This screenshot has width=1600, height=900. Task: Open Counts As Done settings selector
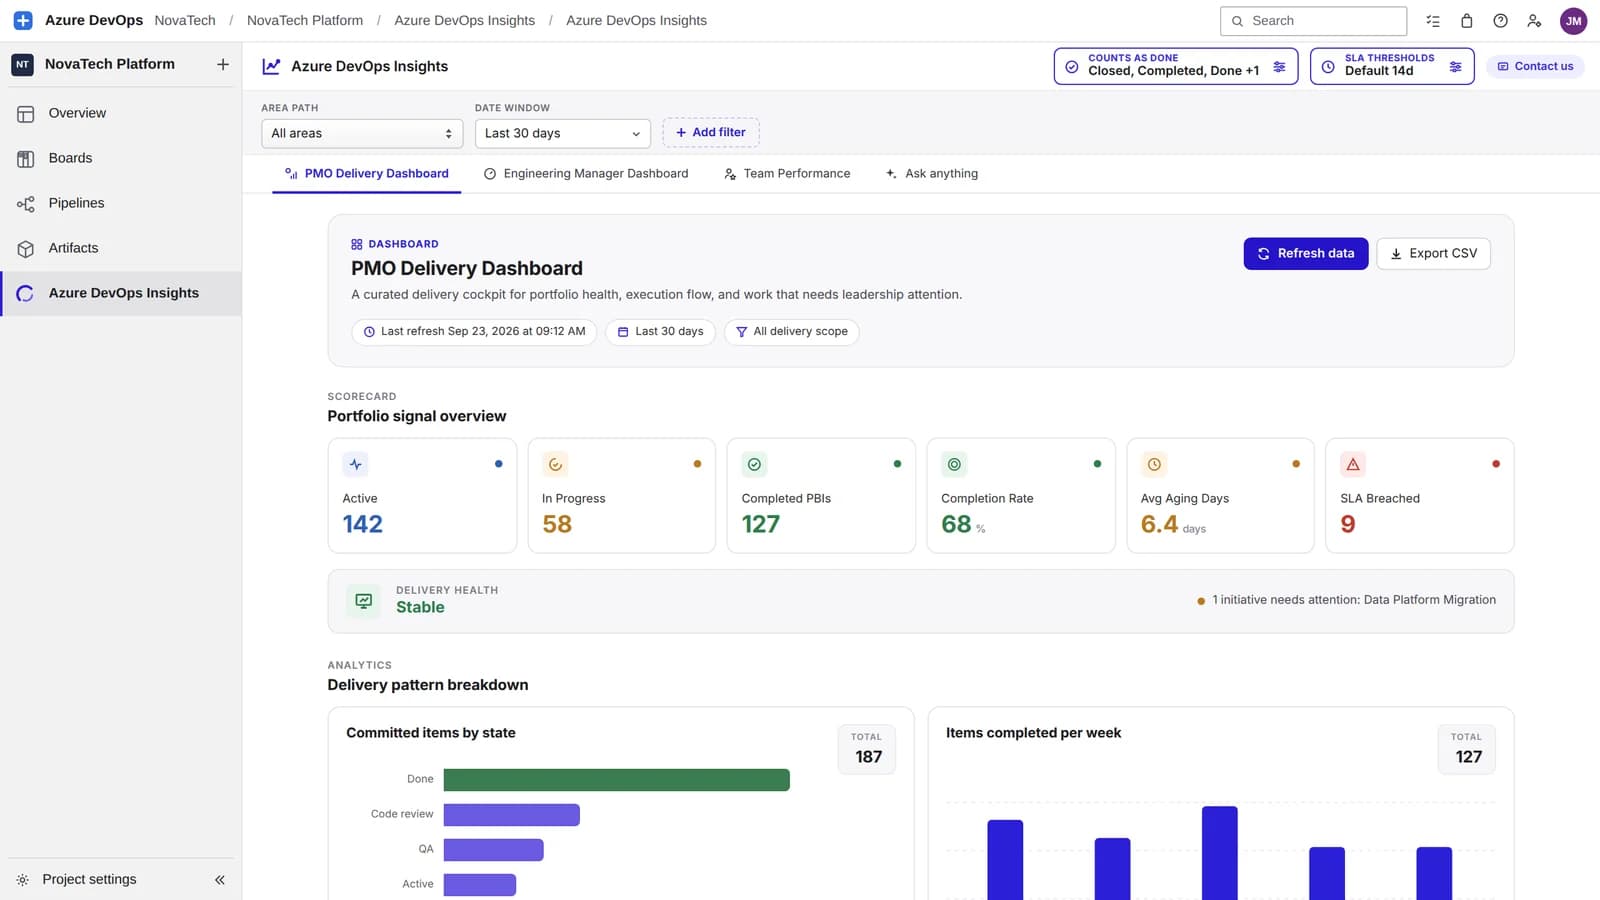[x=1176, y=66]
